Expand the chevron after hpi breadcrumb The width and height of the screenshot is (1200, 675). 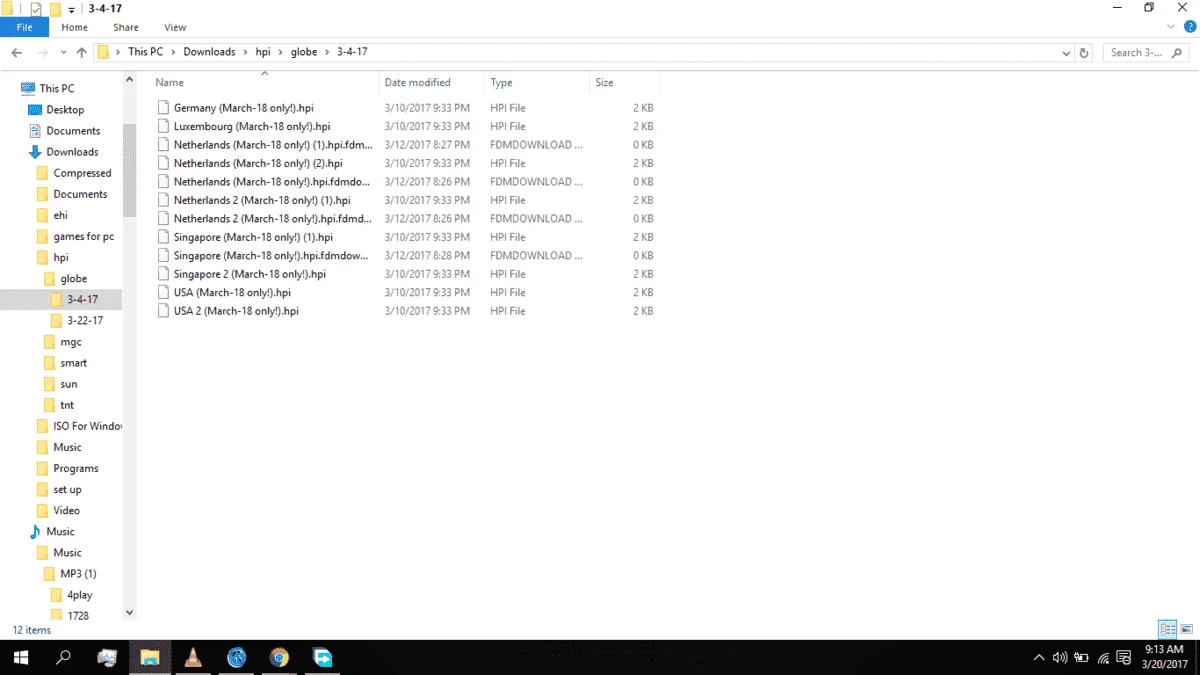click(281, 52)
